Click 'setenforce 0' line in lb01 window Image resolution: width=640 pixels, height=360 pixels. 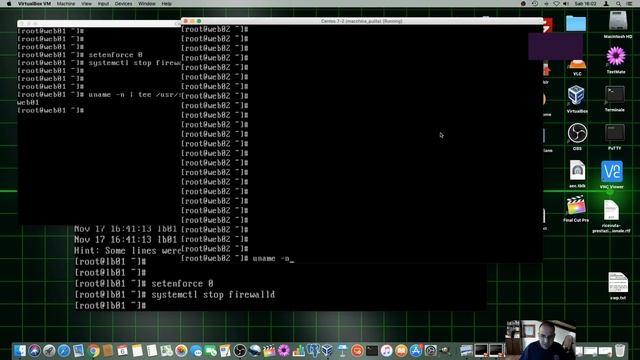click(x=144, y=283)
